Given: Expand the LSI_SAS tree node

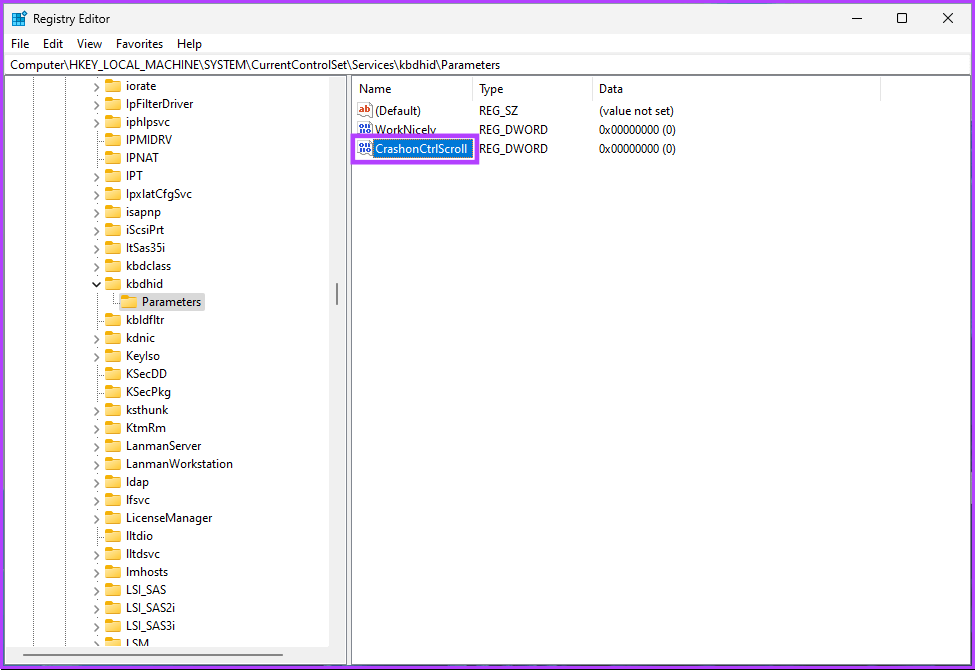Looking at the screenshot, I should [x=96, y=591].
